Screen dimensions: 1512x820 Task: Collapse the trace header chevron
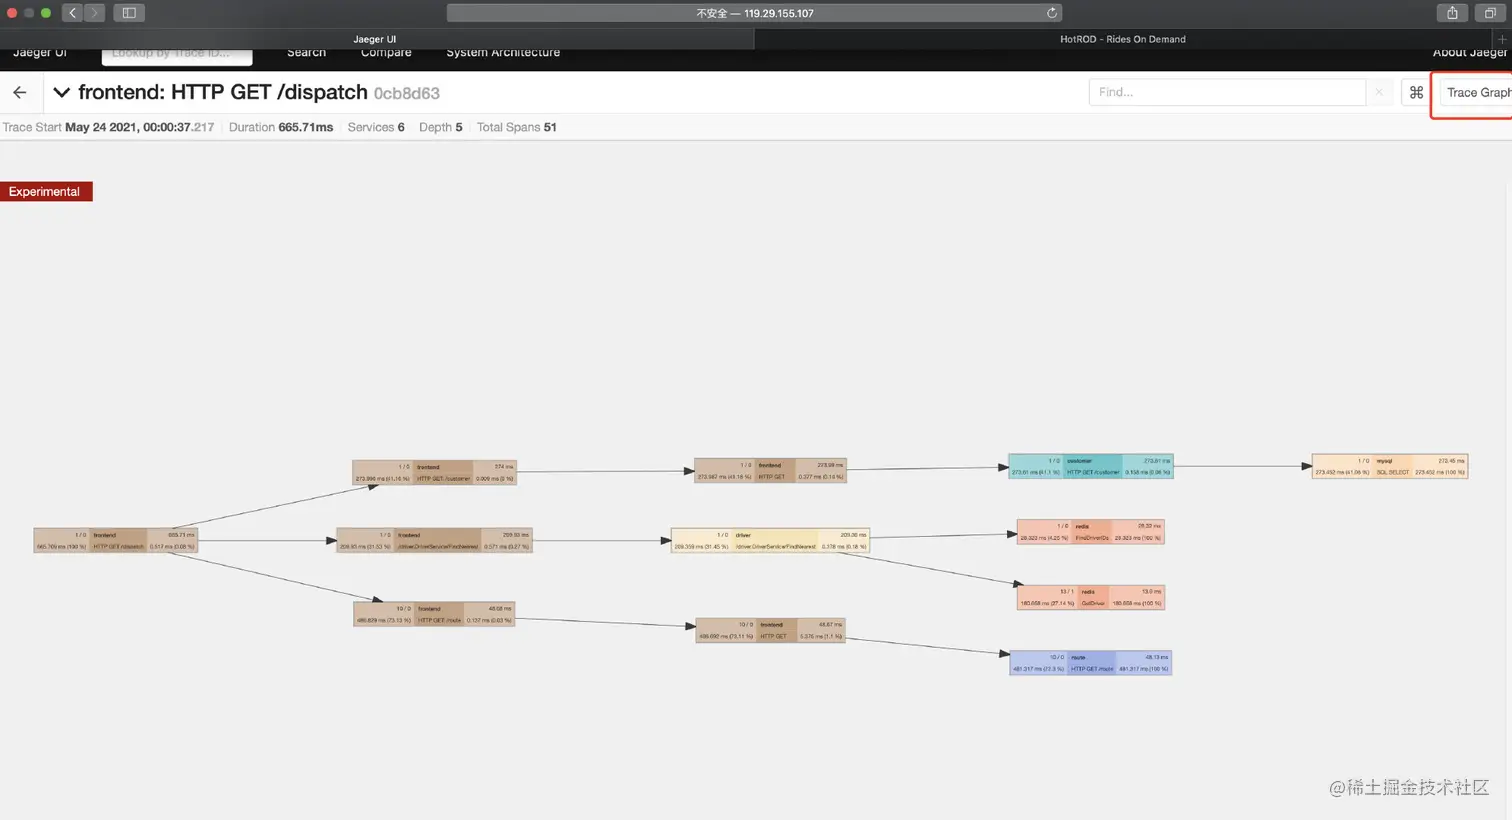tap(61, 92)
